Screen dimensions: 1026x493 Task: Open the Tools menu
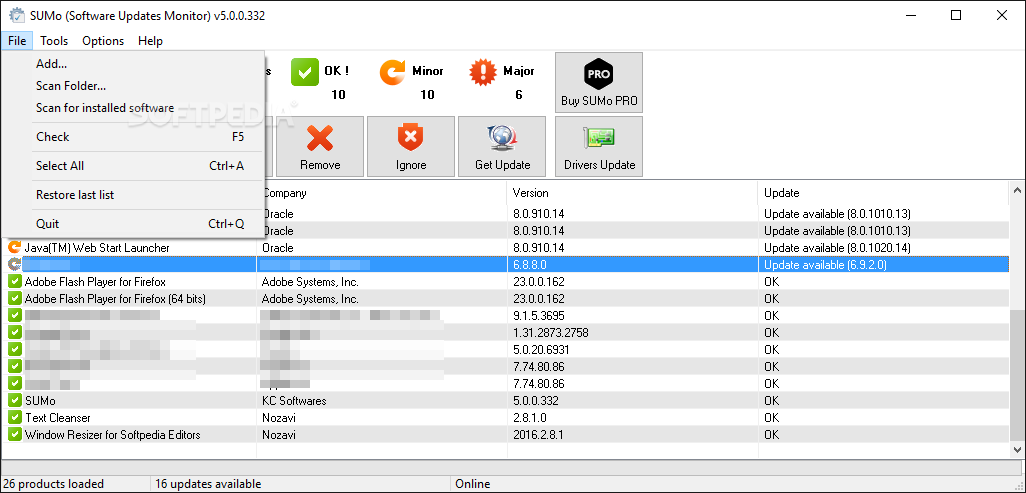[54, 41]
